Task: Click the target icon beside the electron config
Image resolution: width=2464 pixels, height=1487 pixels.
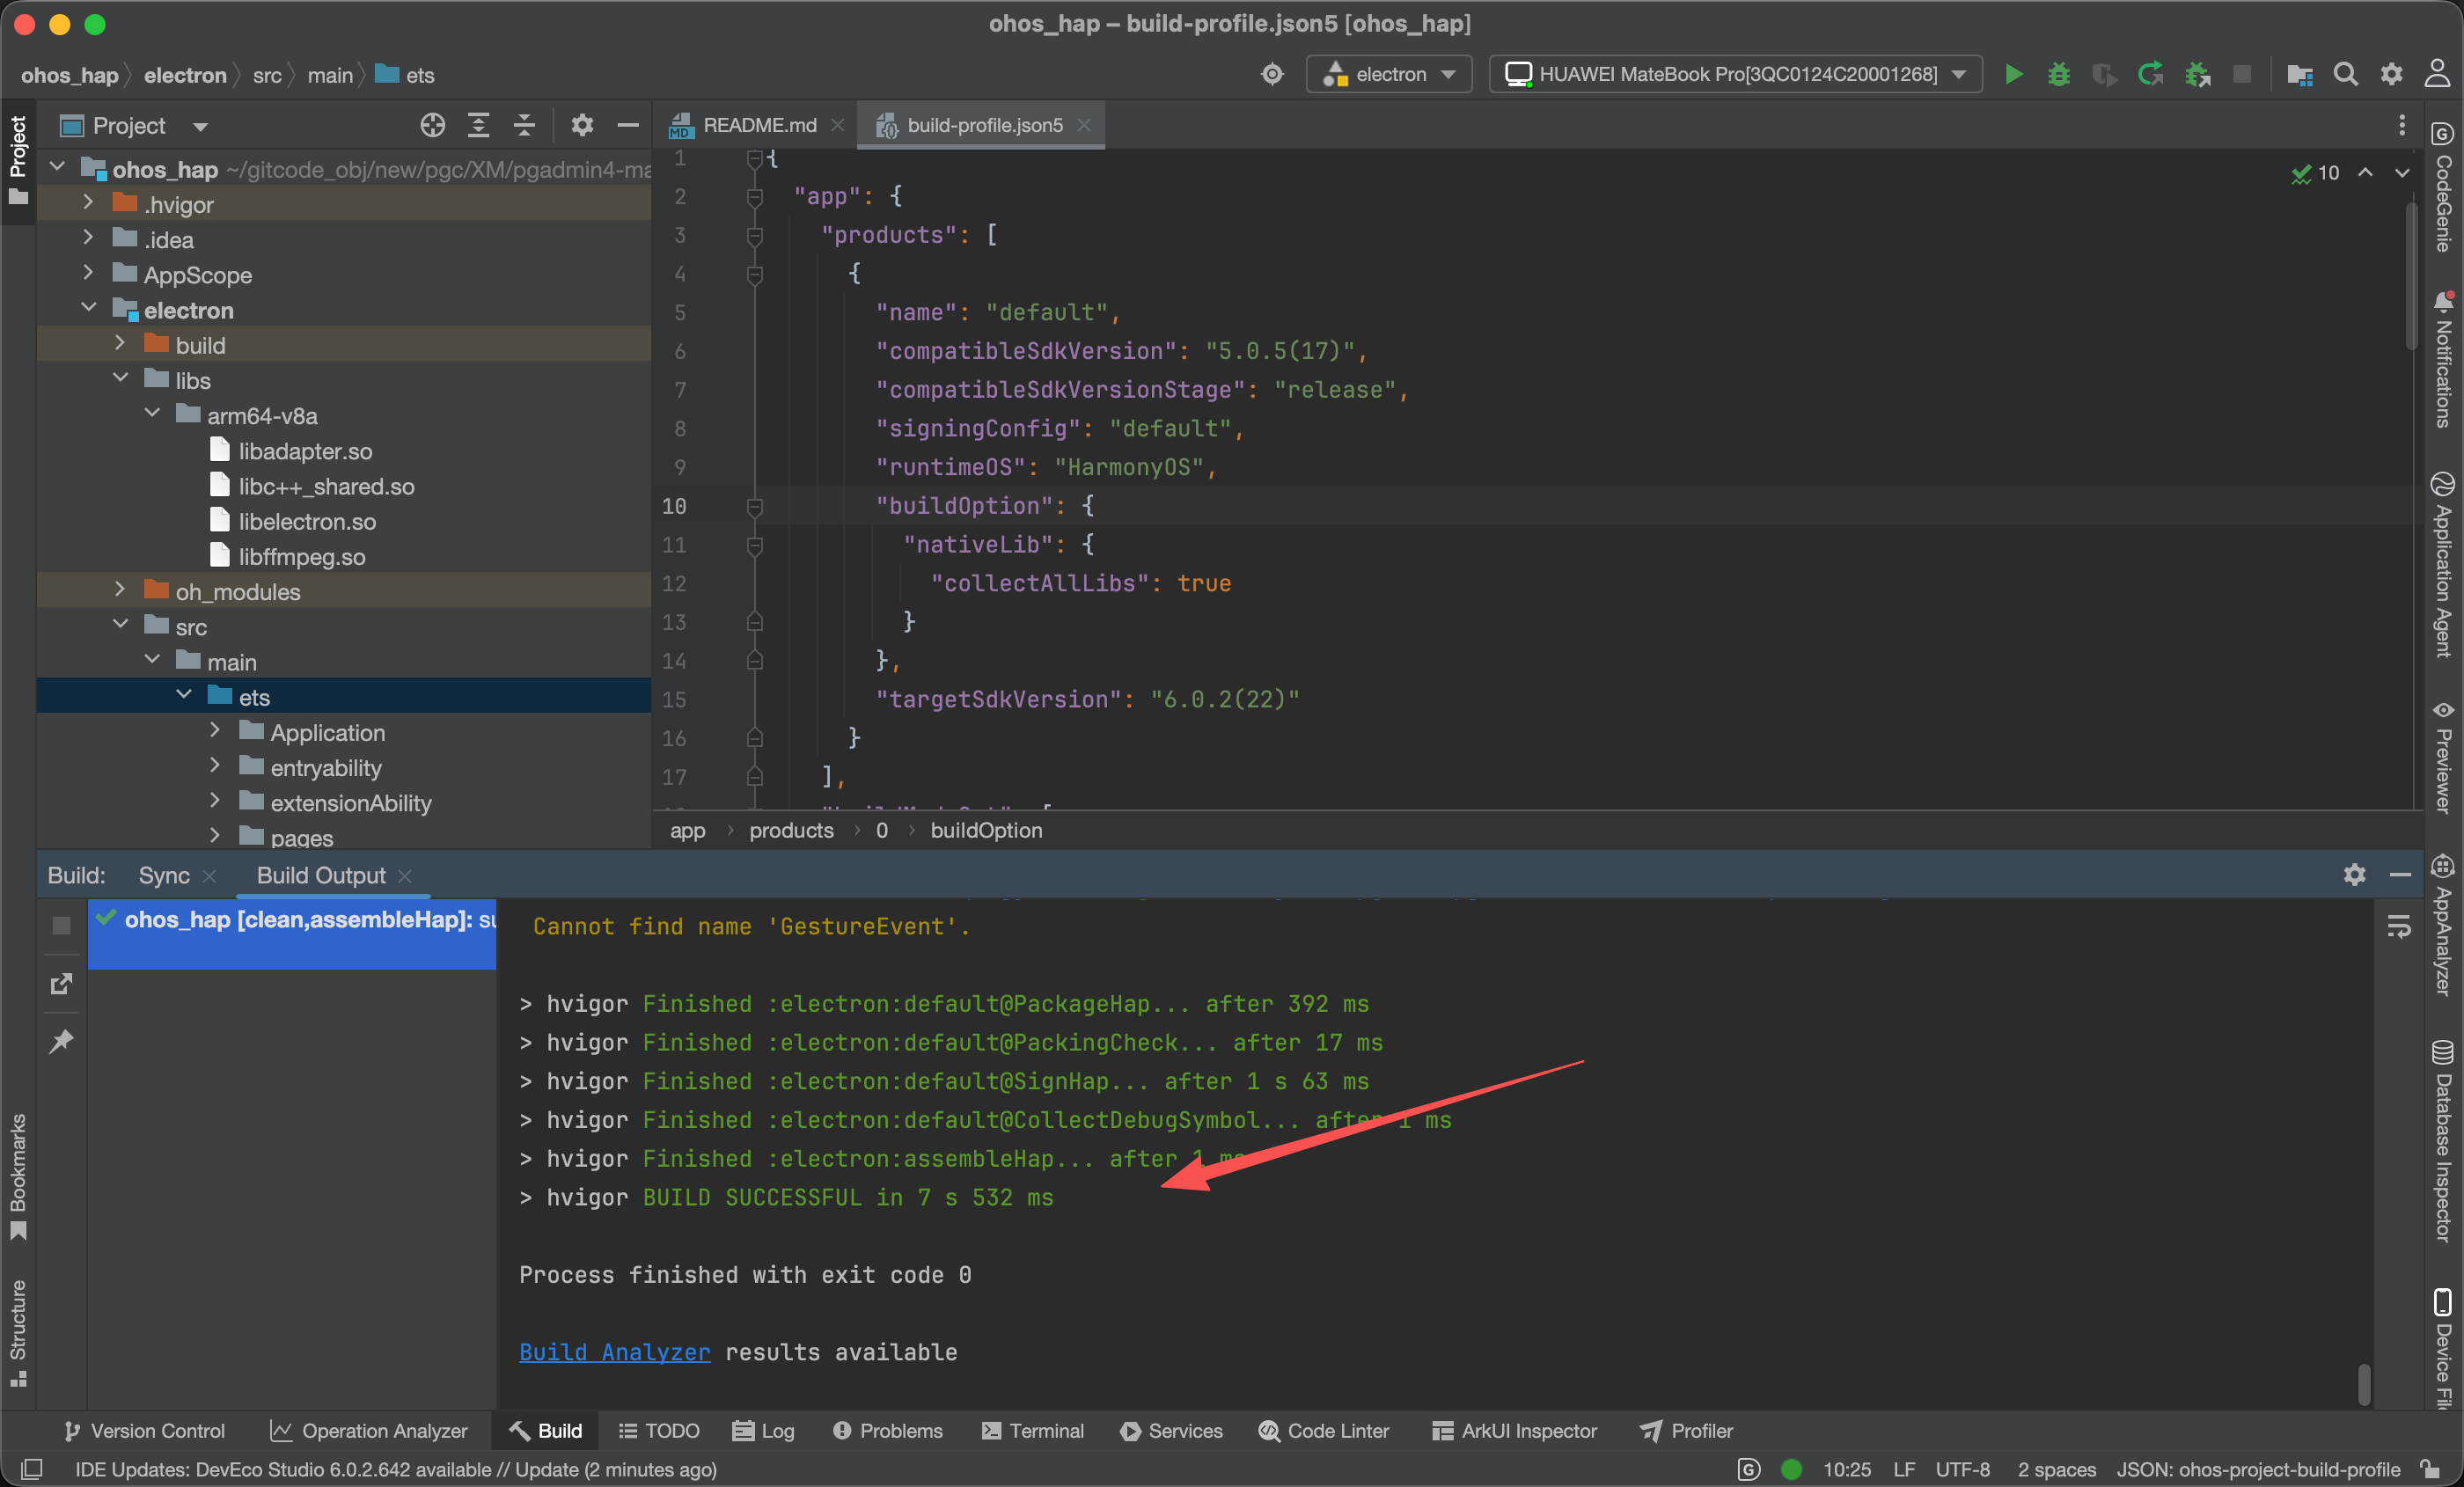Action: pos(1272,74)
